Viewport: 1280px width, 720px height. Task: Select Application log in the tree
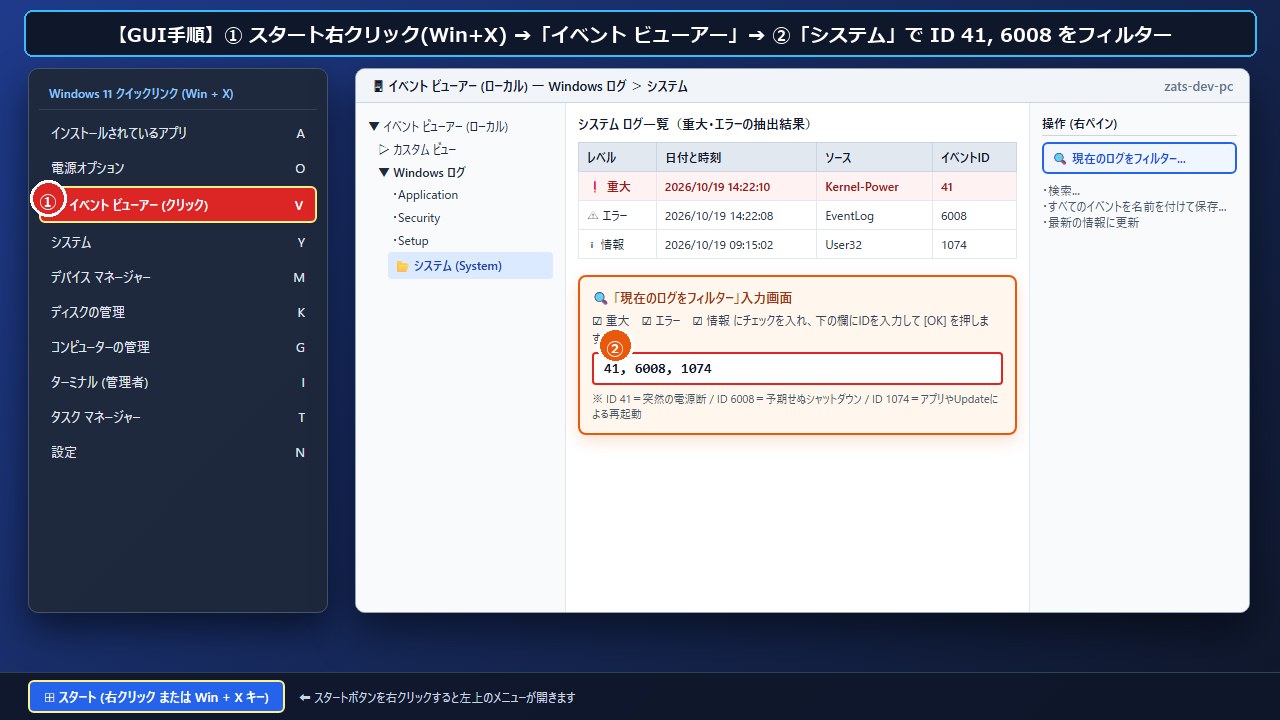425,195
